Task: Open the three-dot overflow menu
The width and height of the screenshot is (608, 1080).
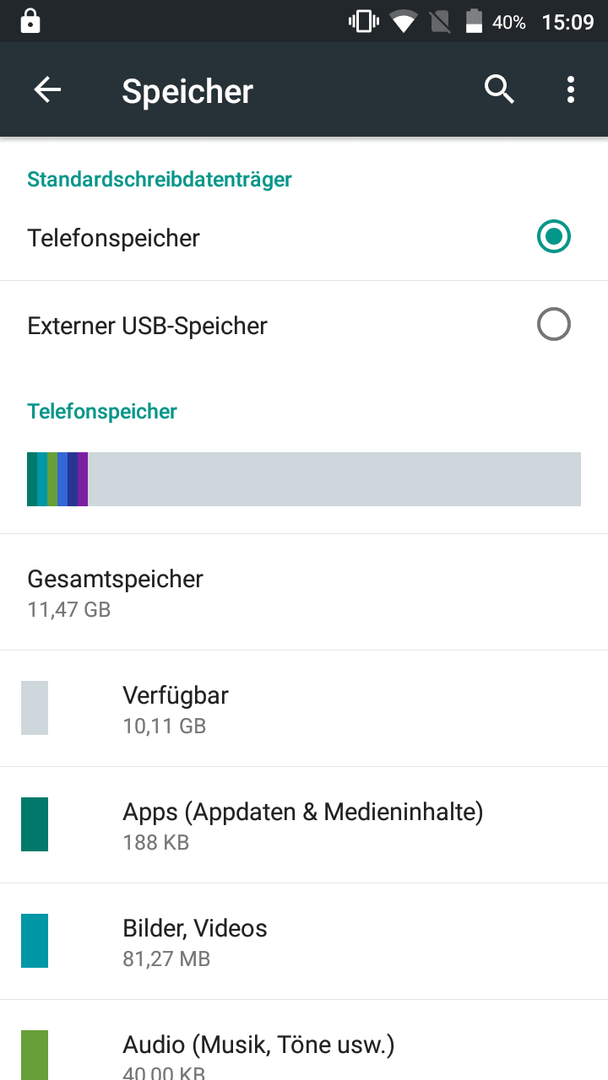Action: click(570, 90)
